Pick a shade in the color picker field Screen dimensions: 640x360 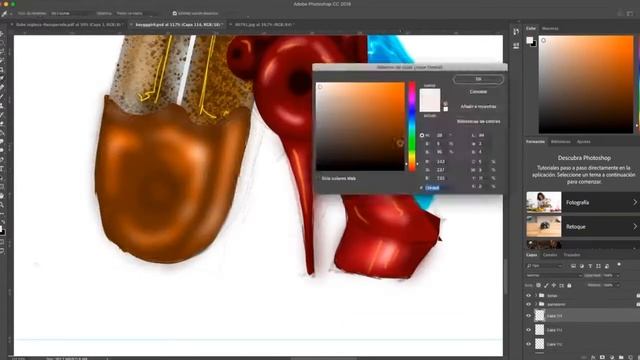pyautogui.click(x=360, y=127)
